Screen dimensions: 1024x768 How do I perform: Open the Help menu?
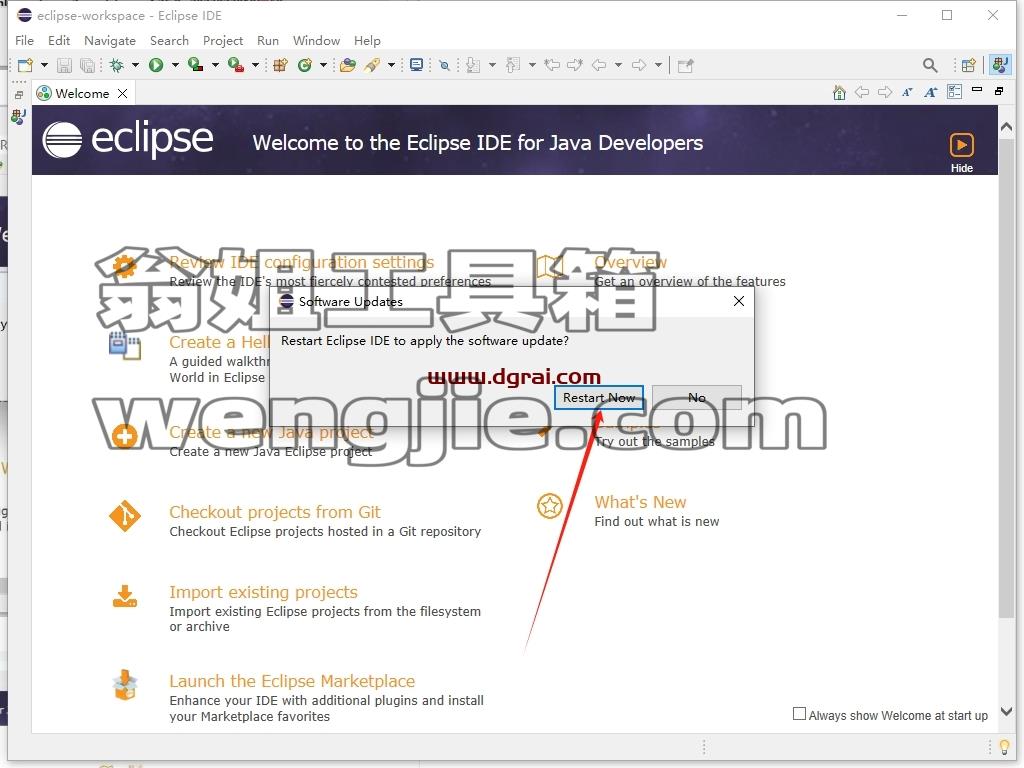pyautogui.click(x=367, y=40)
